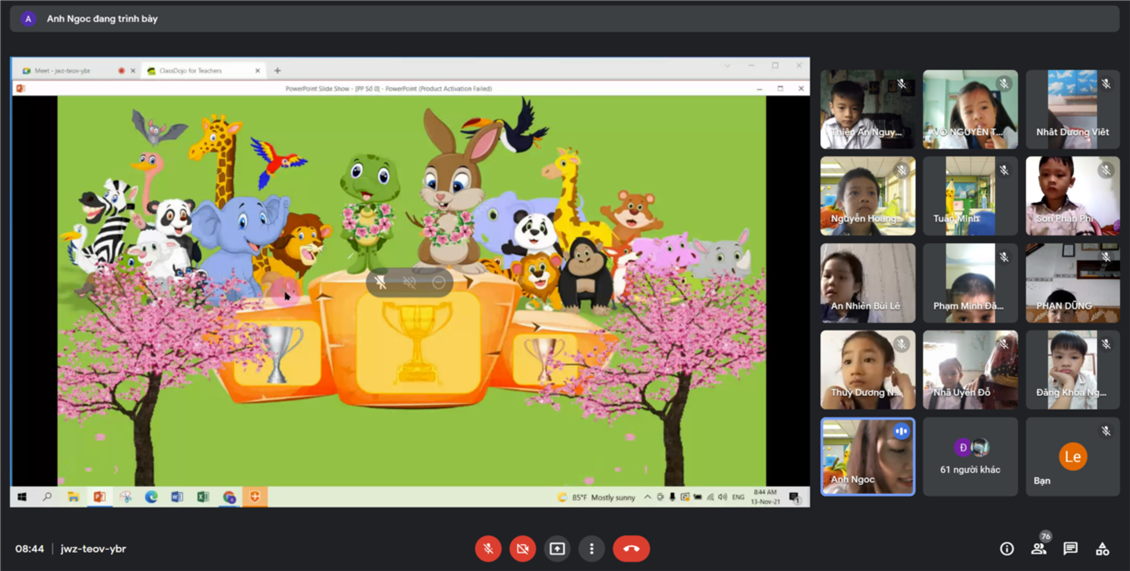Click the taskbar Search magnifier icon
1130x571 pixels.
(x=48, y=497)
